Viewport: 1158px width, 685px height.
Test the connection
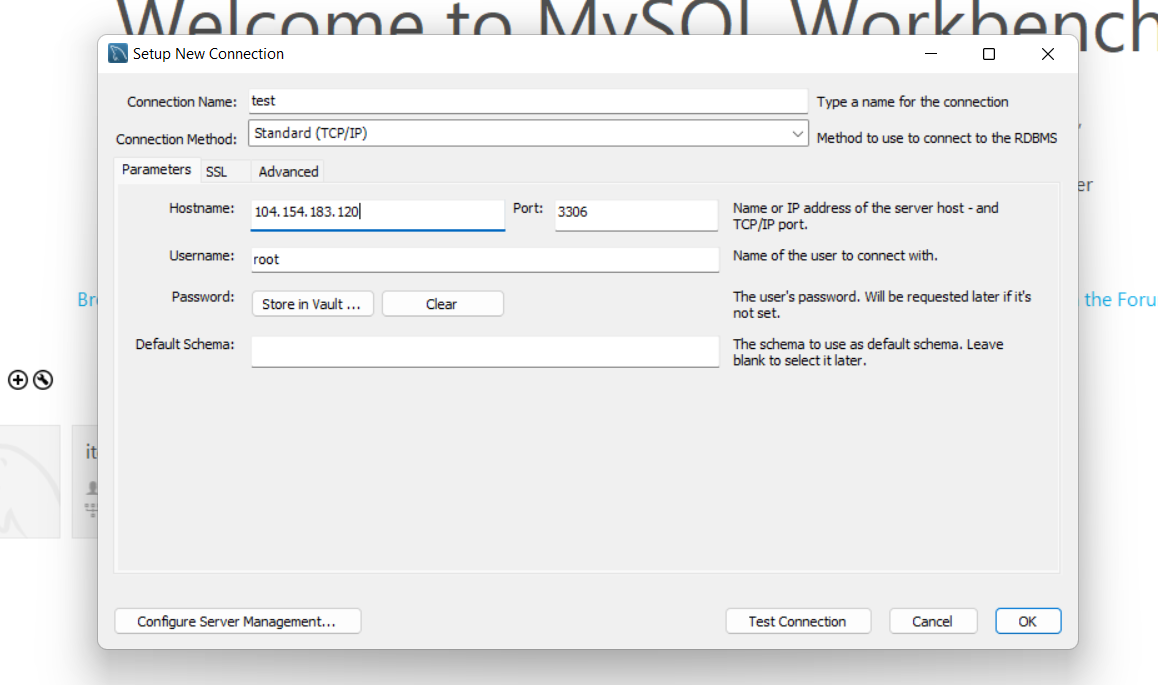798,622
